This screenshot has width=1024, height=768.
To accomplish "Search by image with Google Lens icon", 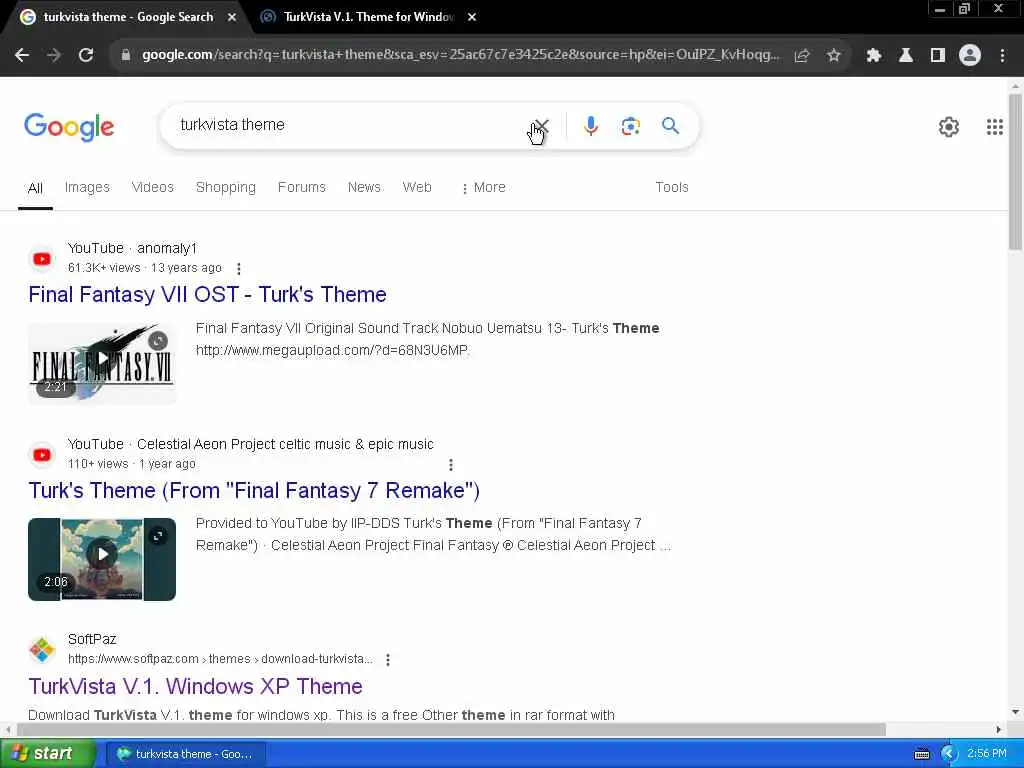I will coord(630,125).
